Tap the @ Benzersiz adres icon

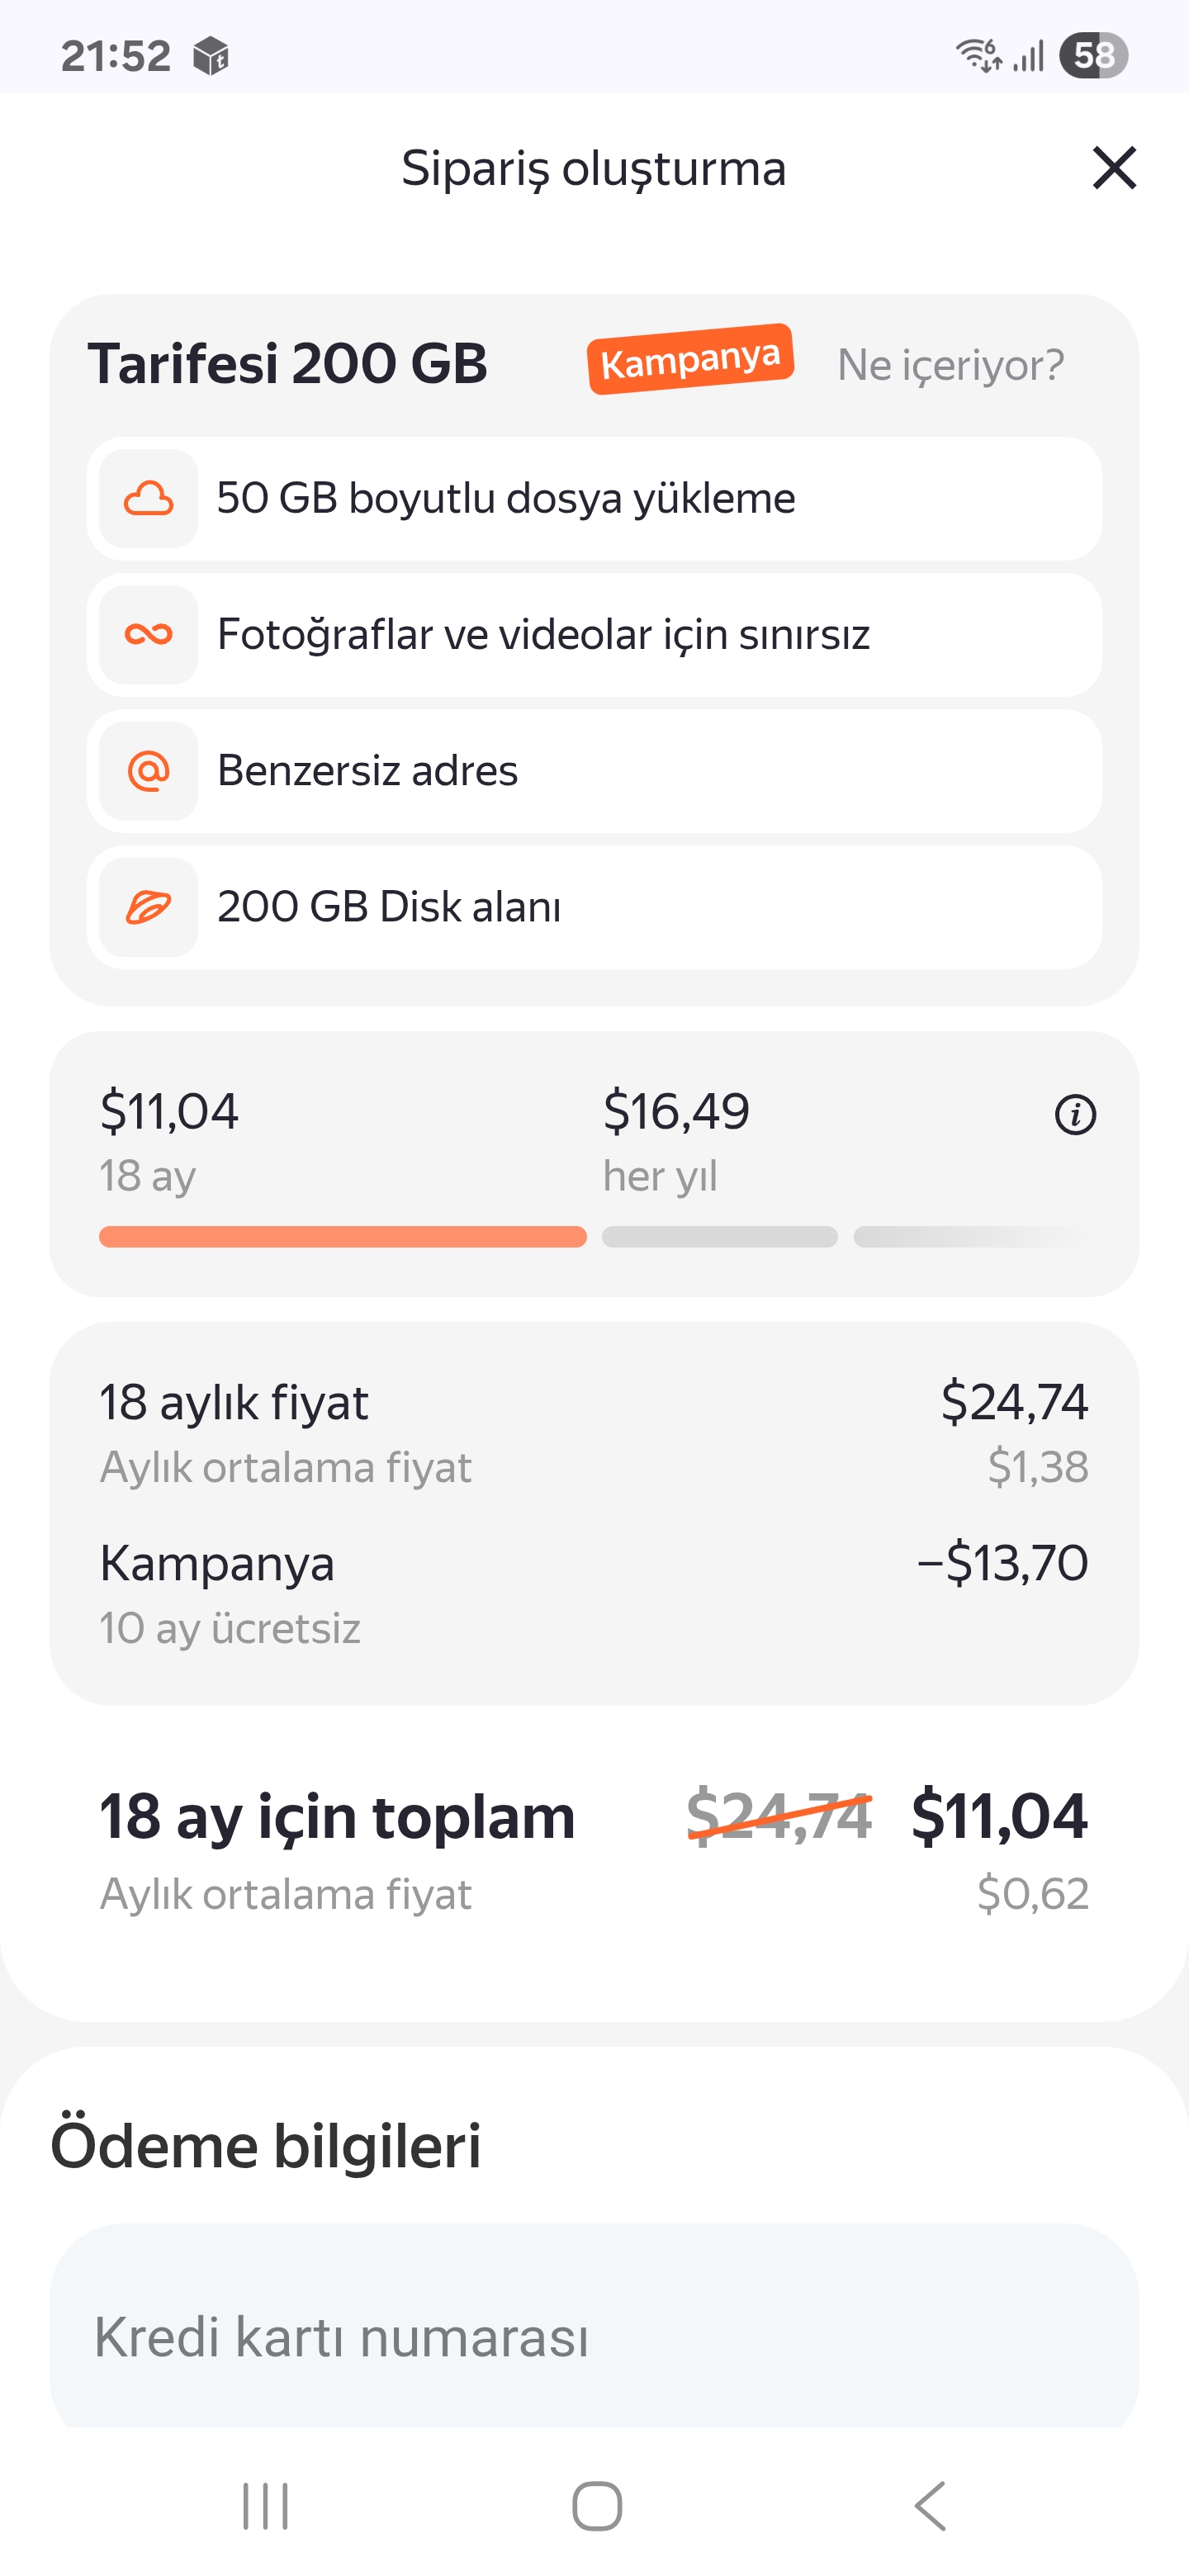point(148,770)
